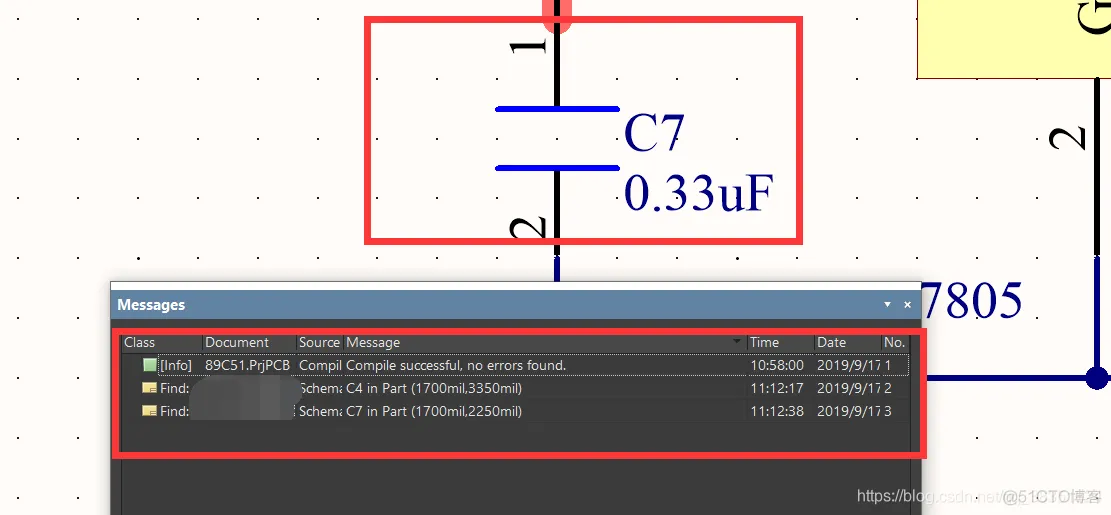The height and width of the screenshot is (515, 1111).
Task: Select the 0.33uF capacitor value text
Action: point(698,194)
